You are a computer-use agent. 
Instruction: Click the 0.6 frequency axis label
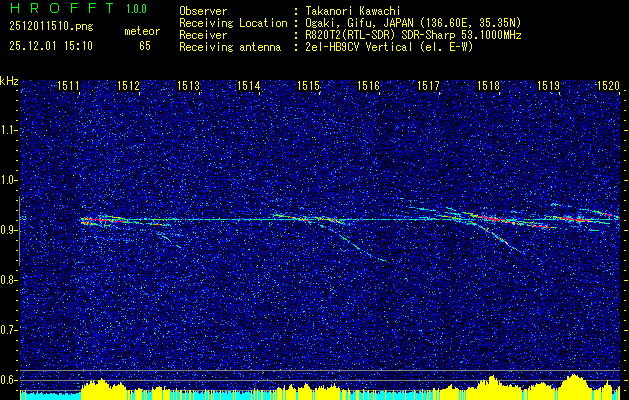tap(9, 380)
